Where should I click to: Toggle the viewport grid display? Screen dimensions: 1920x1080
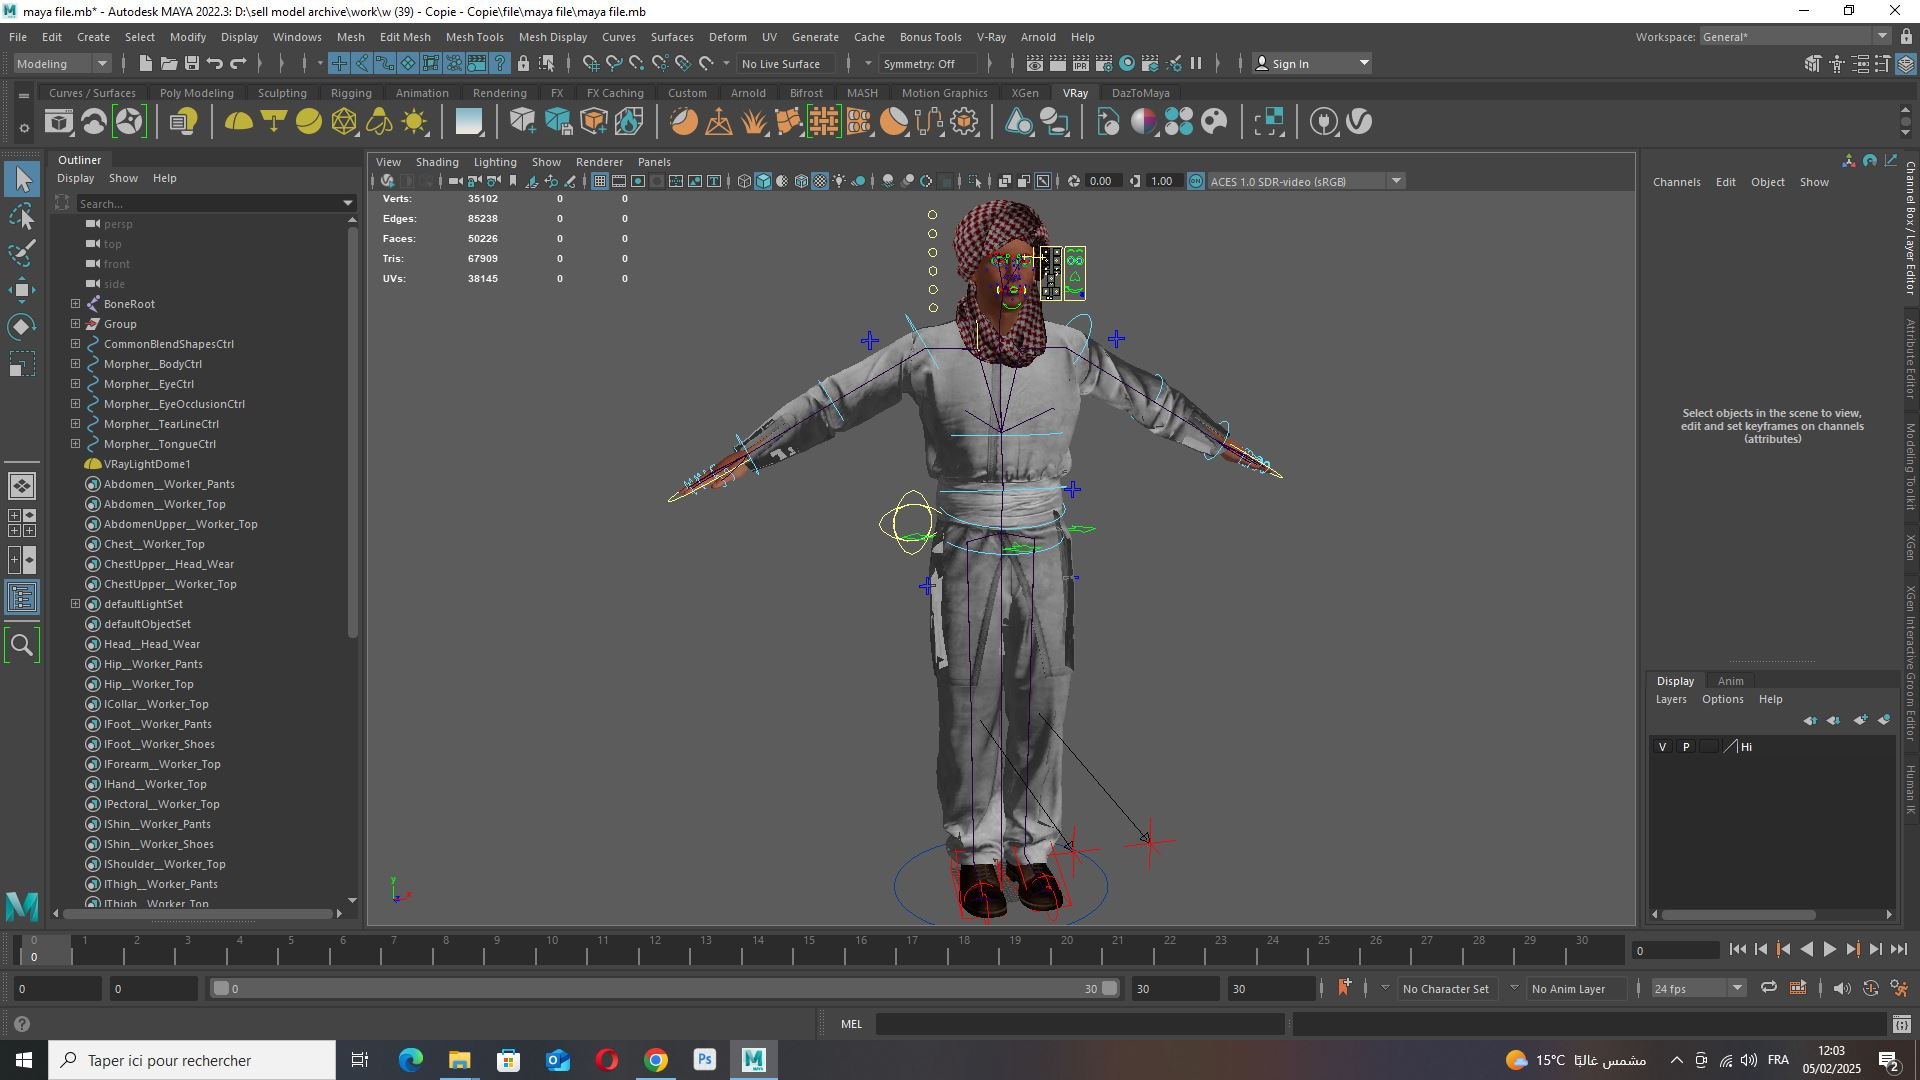pos(599,181)
